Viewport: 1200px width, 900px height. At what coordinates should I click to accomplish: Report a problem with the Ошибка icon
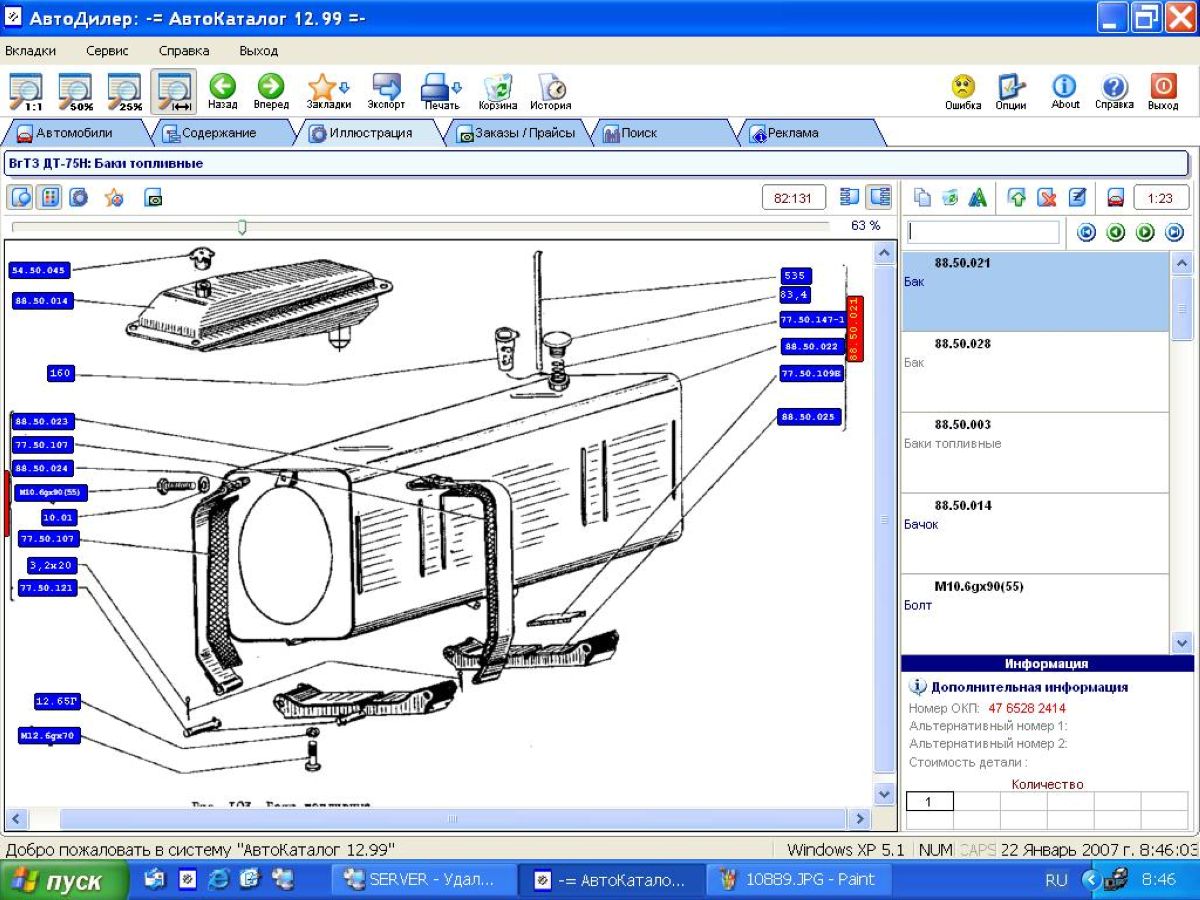tap(963, 88)
